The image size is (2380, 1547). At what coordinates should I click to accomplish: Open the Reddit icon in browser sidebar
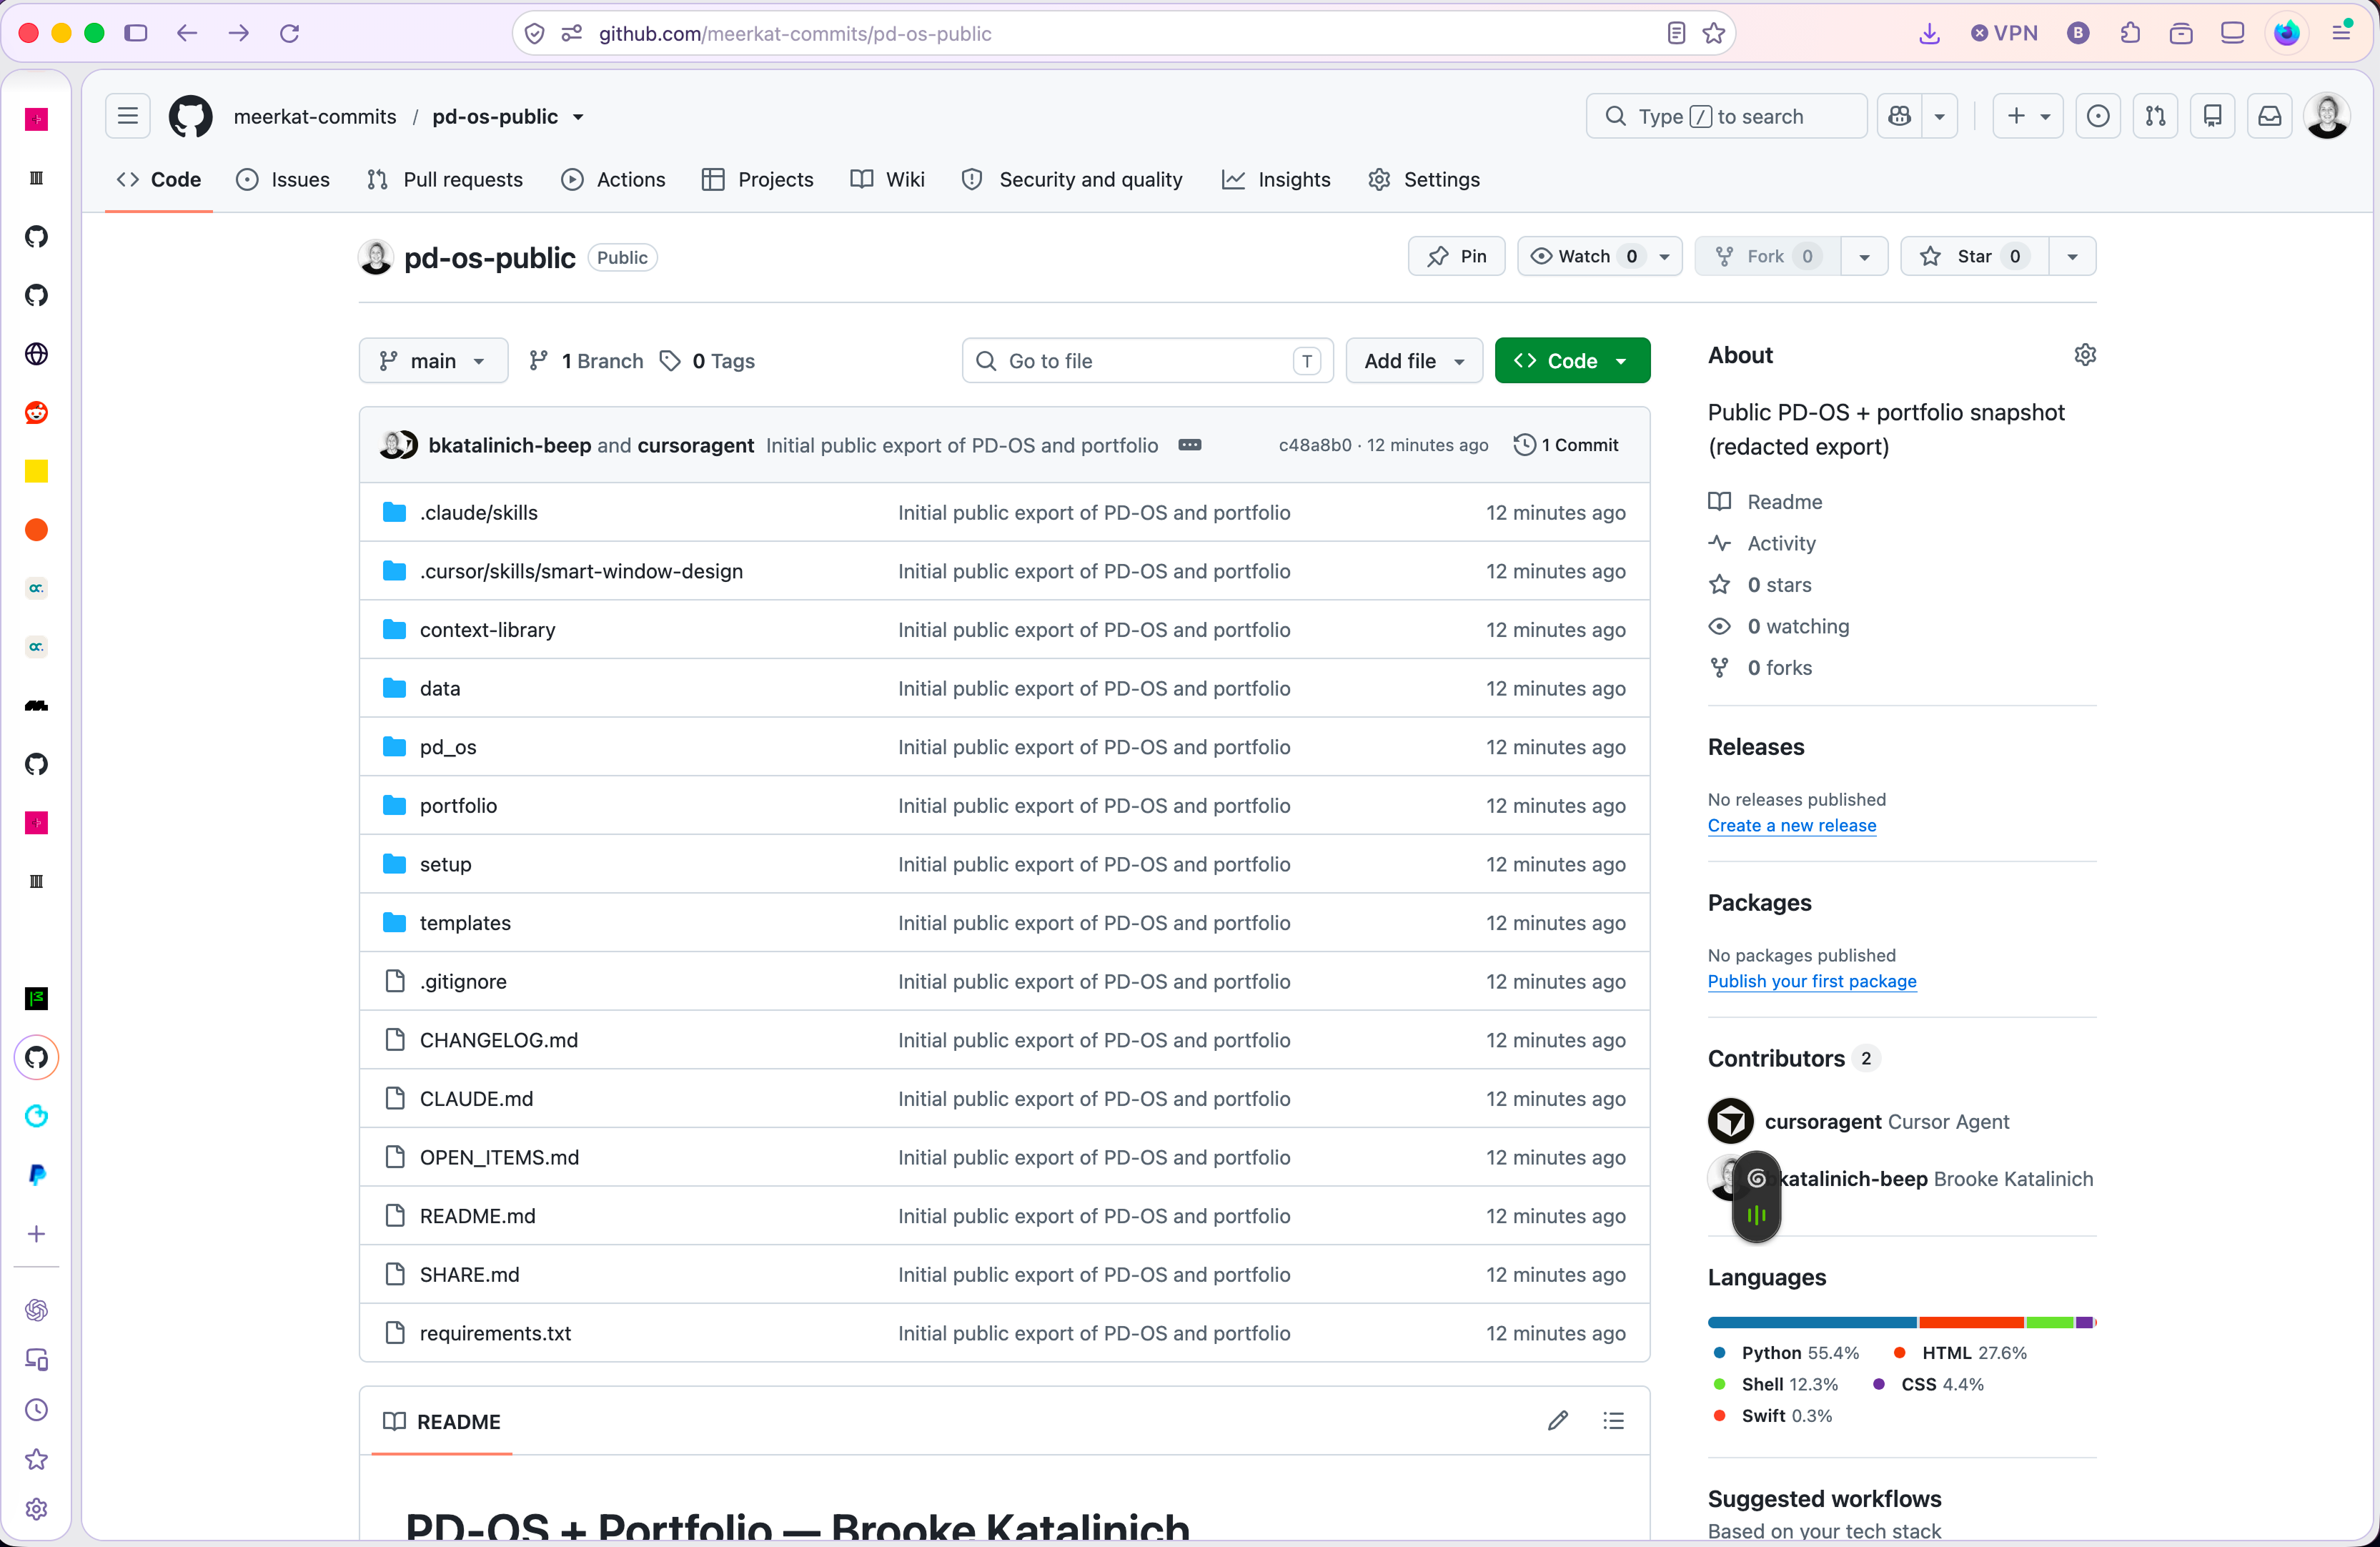tap(36, 412)
